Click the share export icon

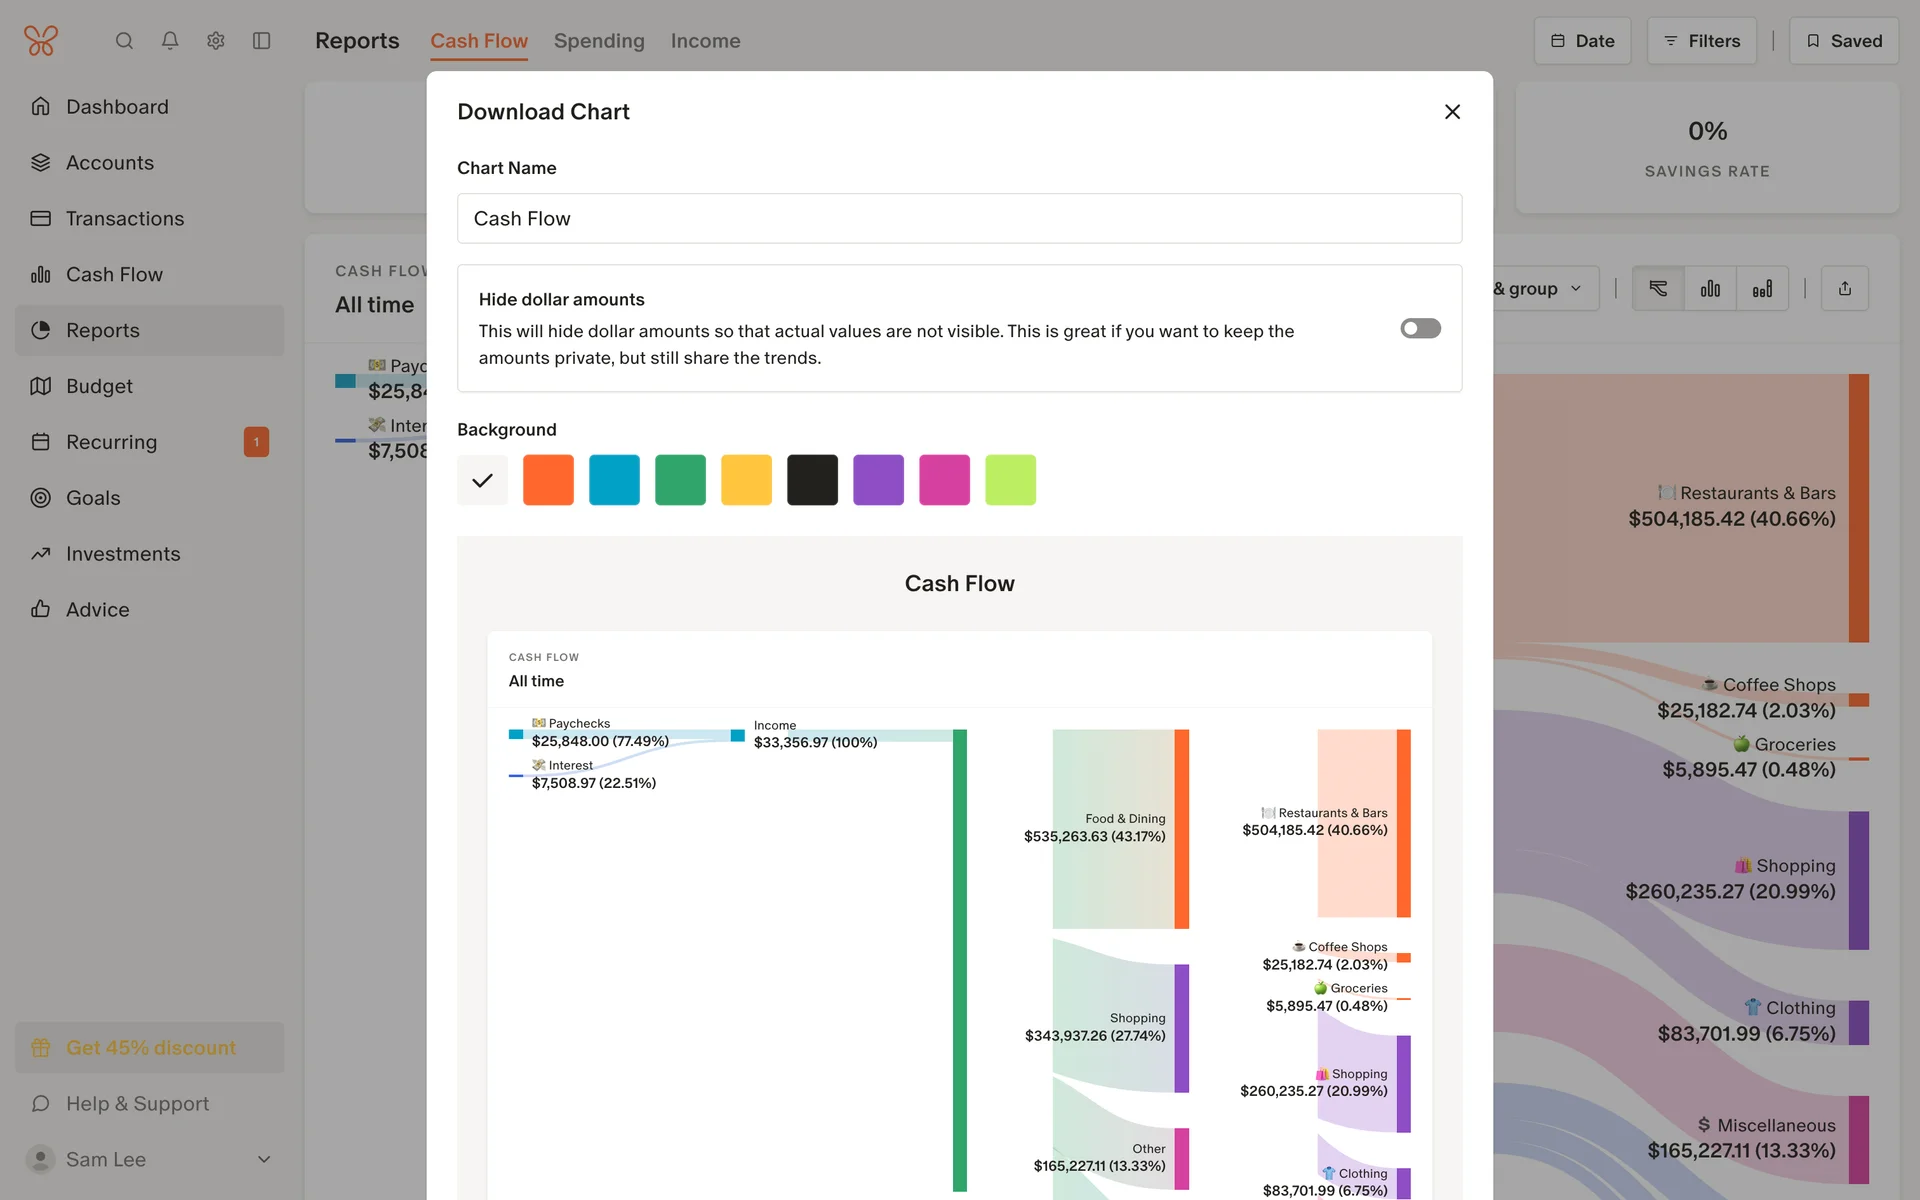click(1844, 289)
